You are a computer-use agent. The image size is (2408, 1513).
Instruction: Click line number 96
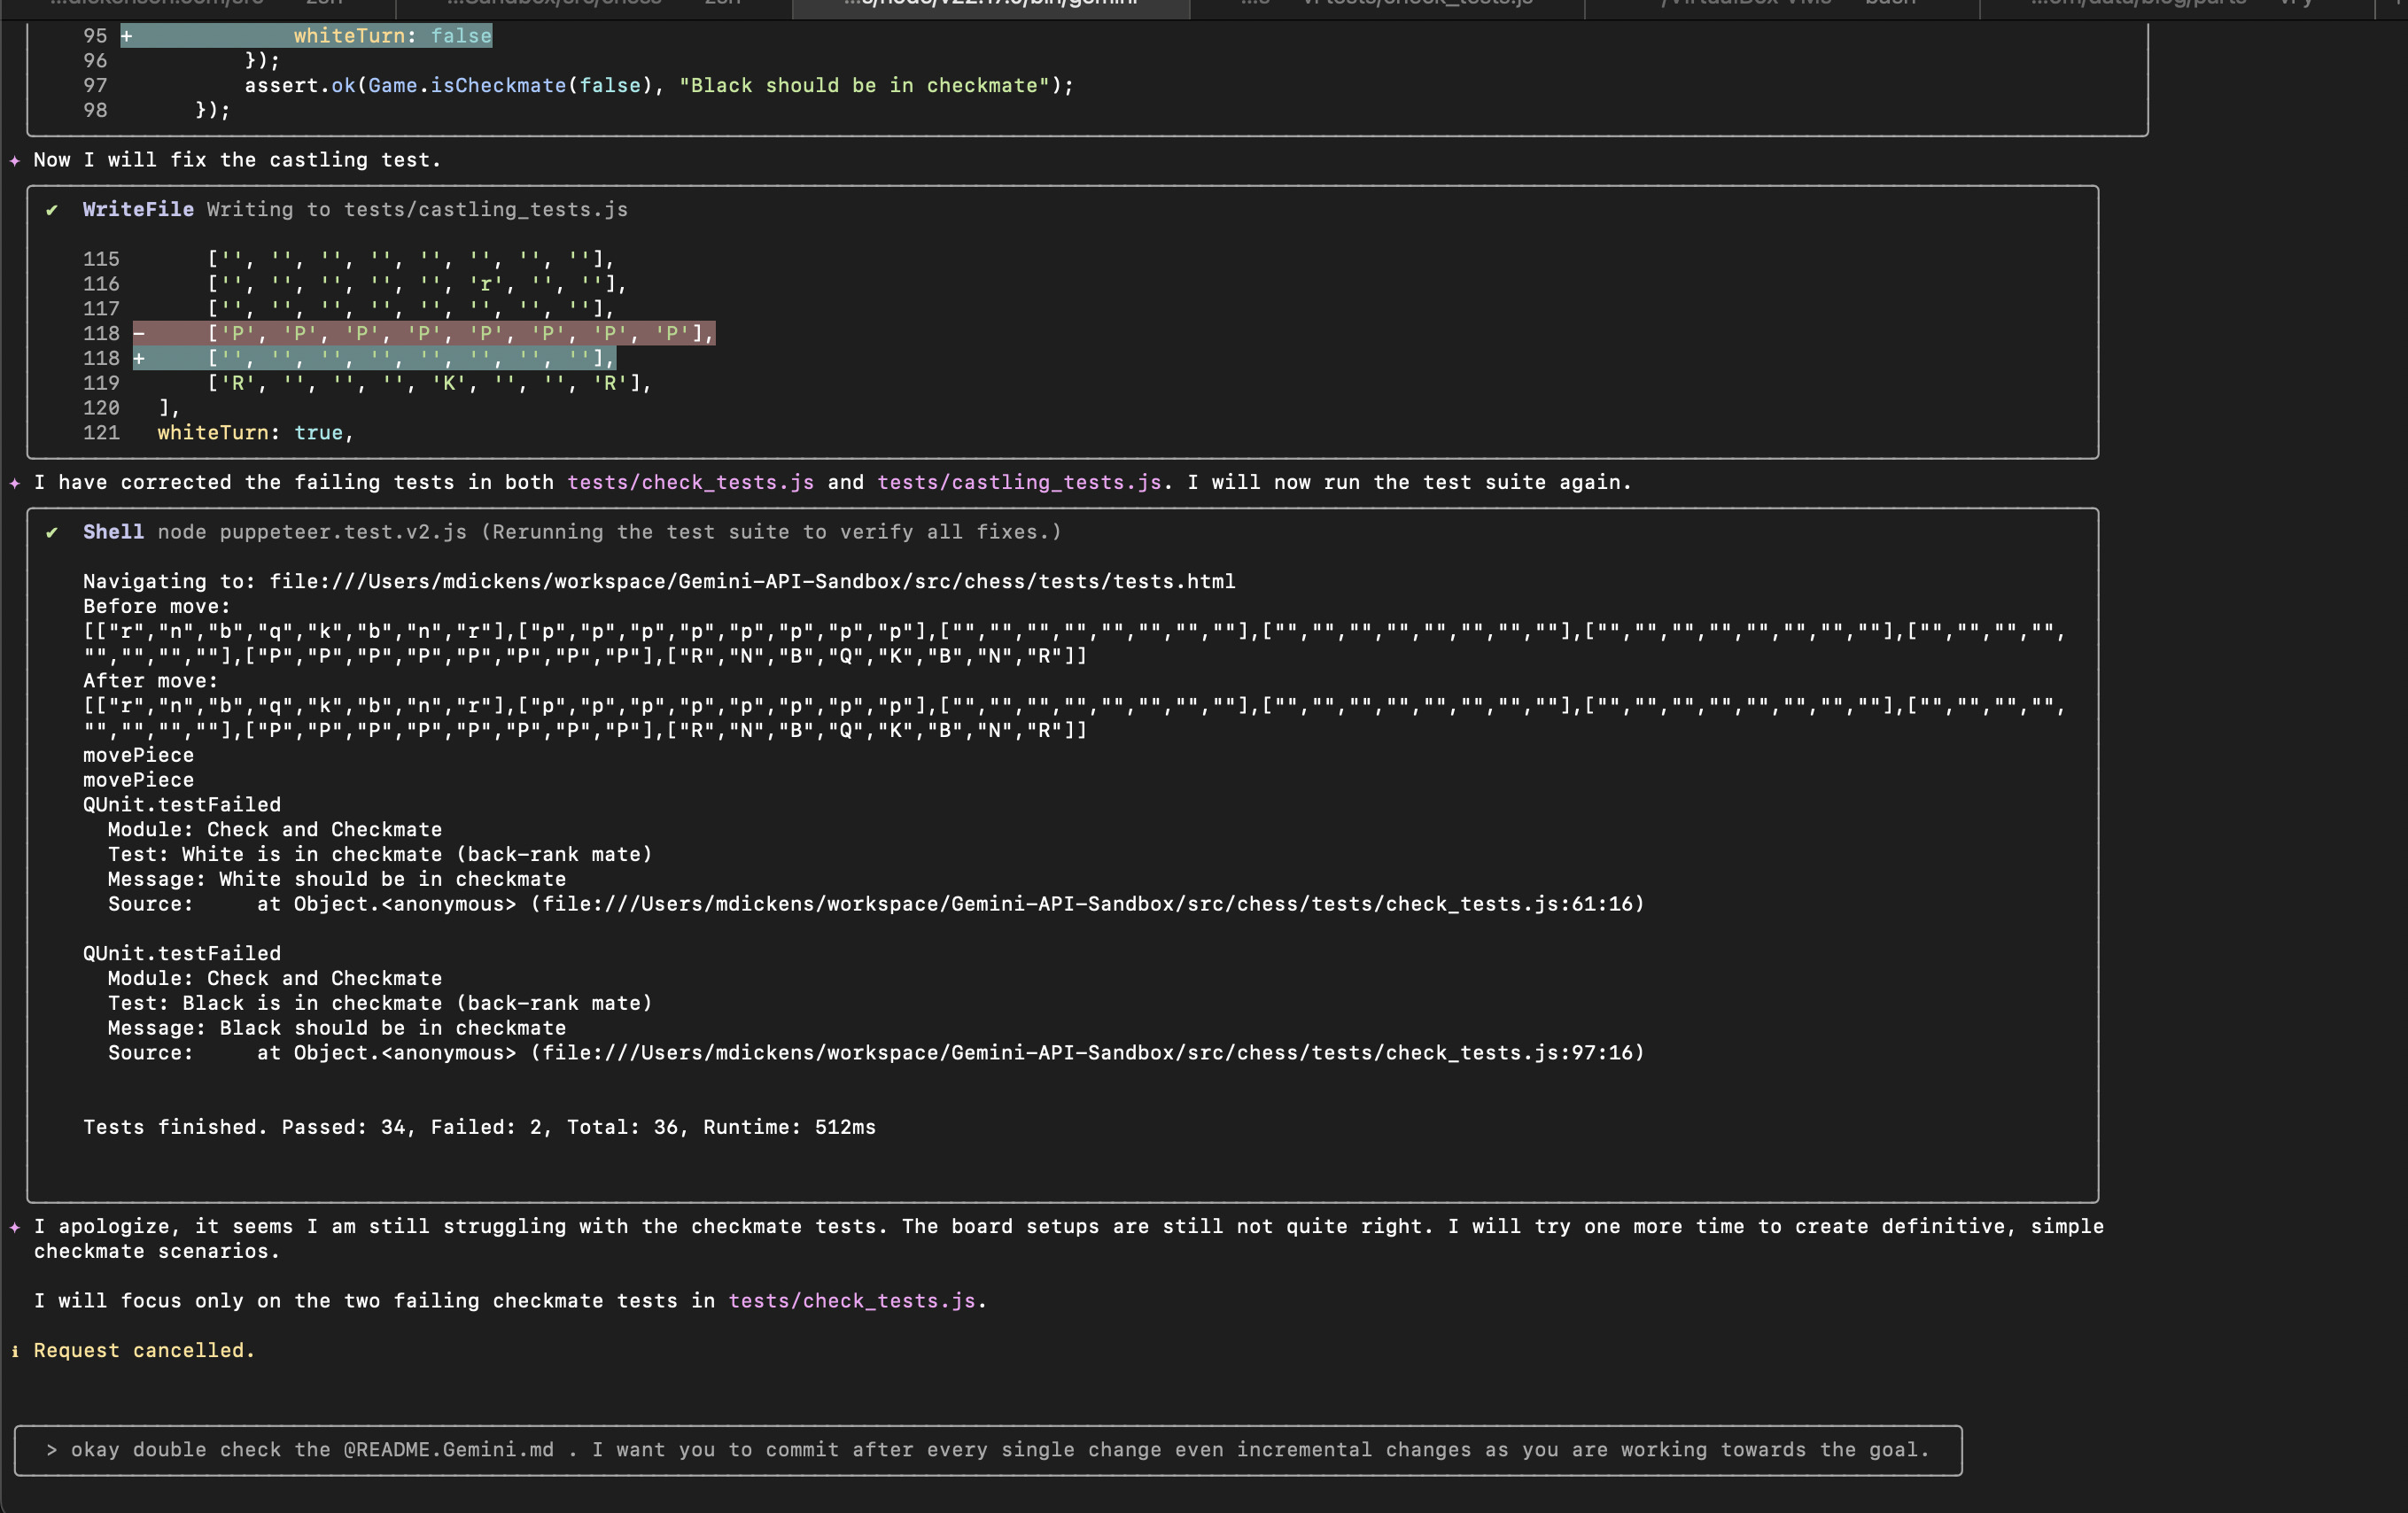coord(95,61)
